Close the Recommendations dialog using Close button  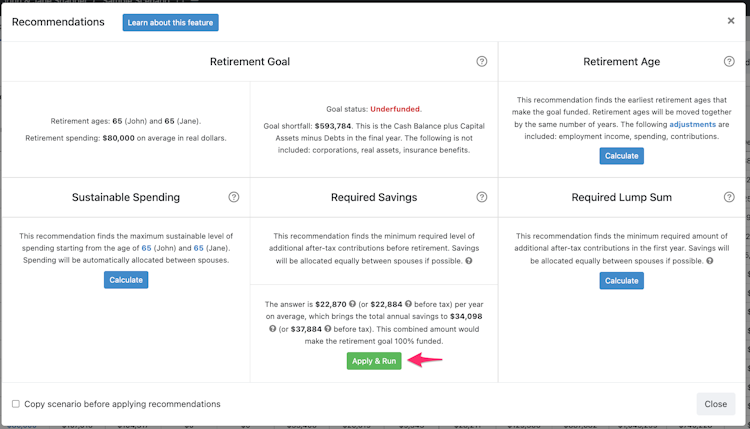click(x=715, y=404)
